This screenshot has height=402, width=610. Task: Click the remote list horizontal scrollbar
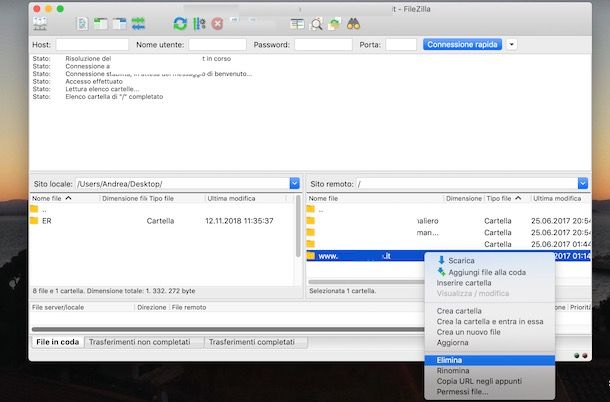366,282
